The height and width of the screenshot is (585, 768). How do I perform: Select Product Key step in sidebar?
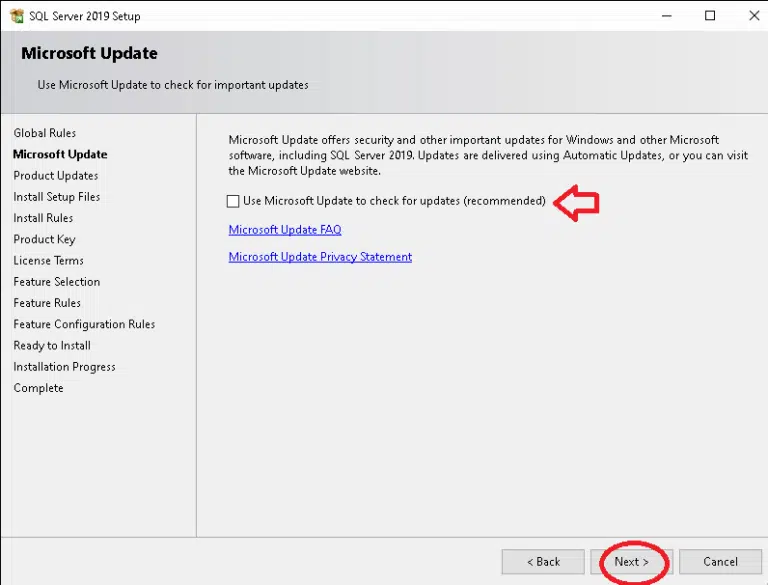point(45,239)
